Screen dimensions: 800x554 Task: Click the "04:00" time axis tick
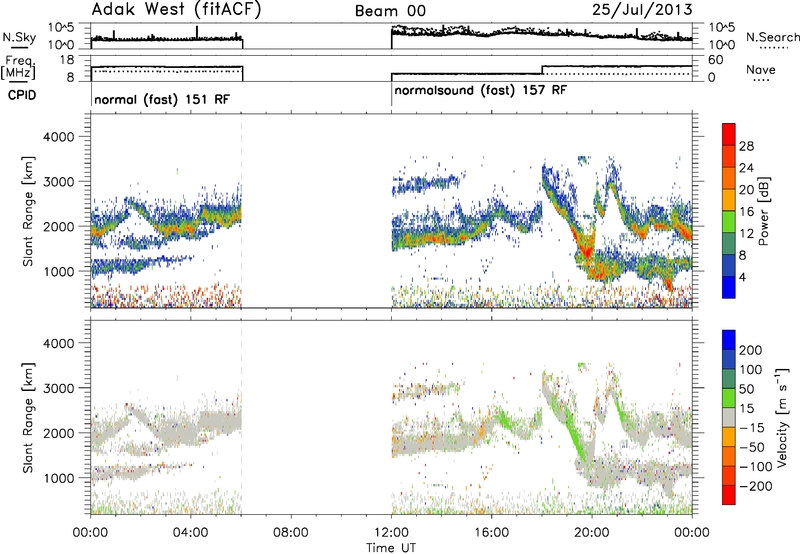(191, 533)
